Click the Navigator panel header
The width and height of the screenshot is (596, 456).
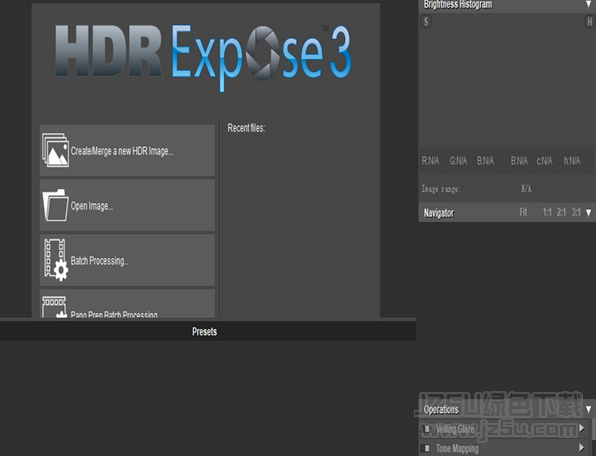(x=507, y=212)
